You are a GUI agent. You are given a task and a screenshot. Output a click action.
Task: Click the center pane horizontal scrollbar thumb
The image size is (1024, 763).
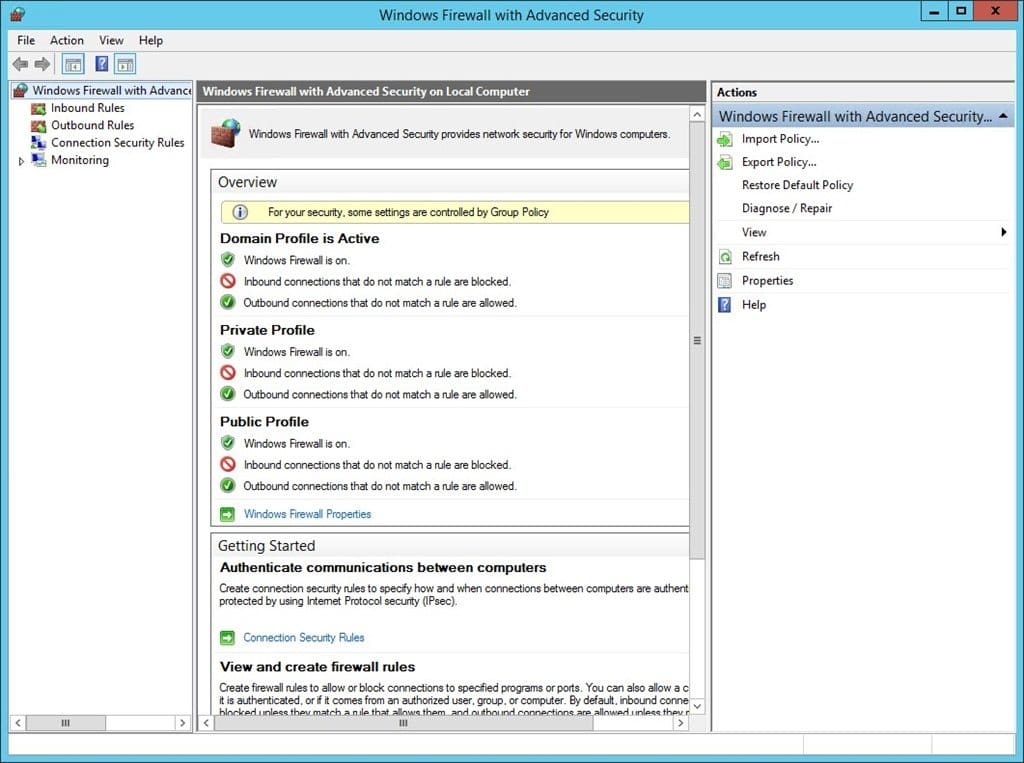click(x=404, y=723)
